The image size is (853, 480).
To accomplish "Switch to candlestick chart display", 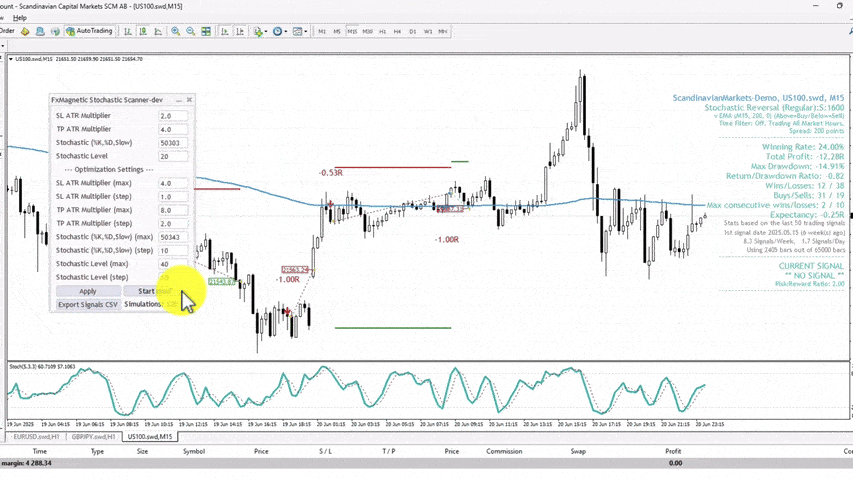I will pyautogui.click(x=143, y=32).
